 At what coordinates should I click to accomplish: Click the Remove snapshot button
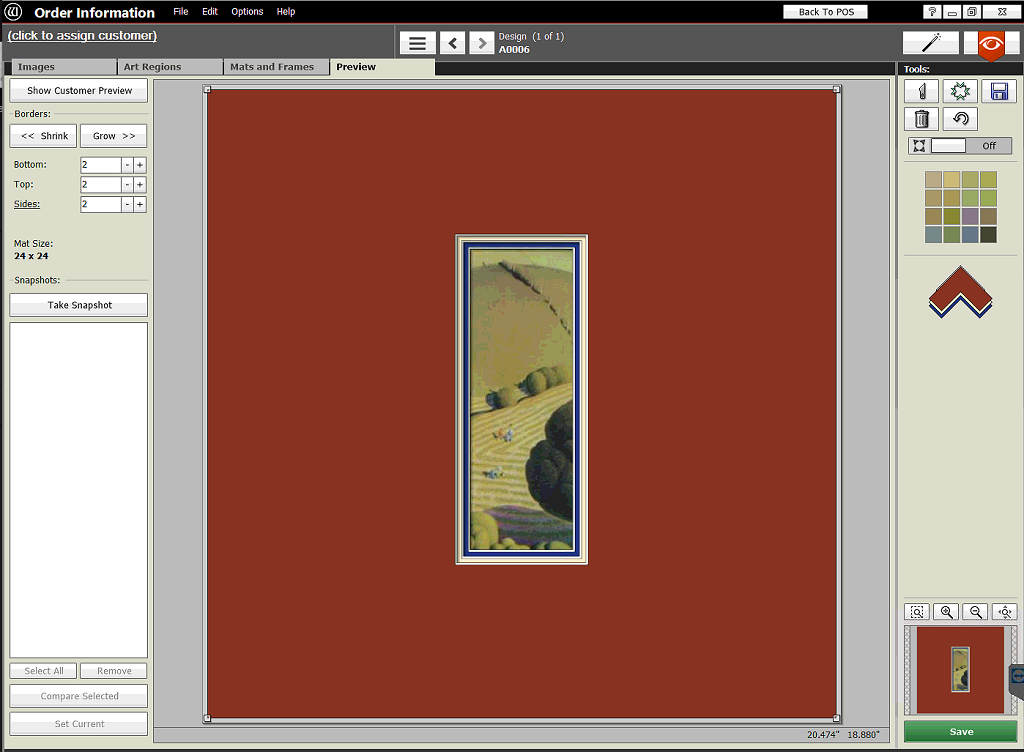point(114,670)
